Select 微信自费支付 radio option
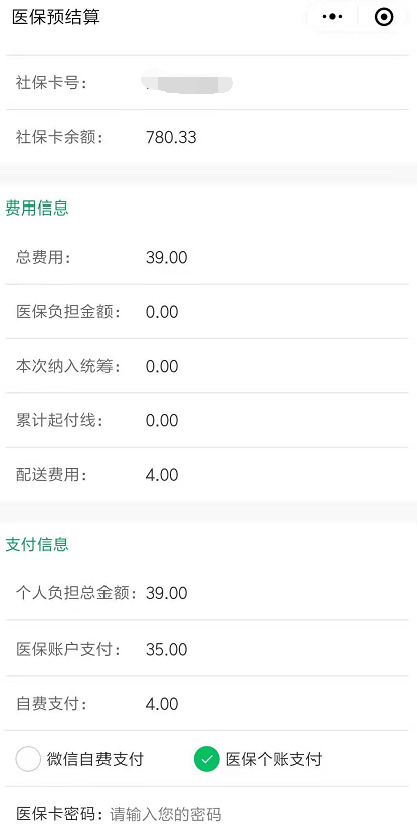The width and height of the screenshot is (417, 834). (x=80, y=759)
